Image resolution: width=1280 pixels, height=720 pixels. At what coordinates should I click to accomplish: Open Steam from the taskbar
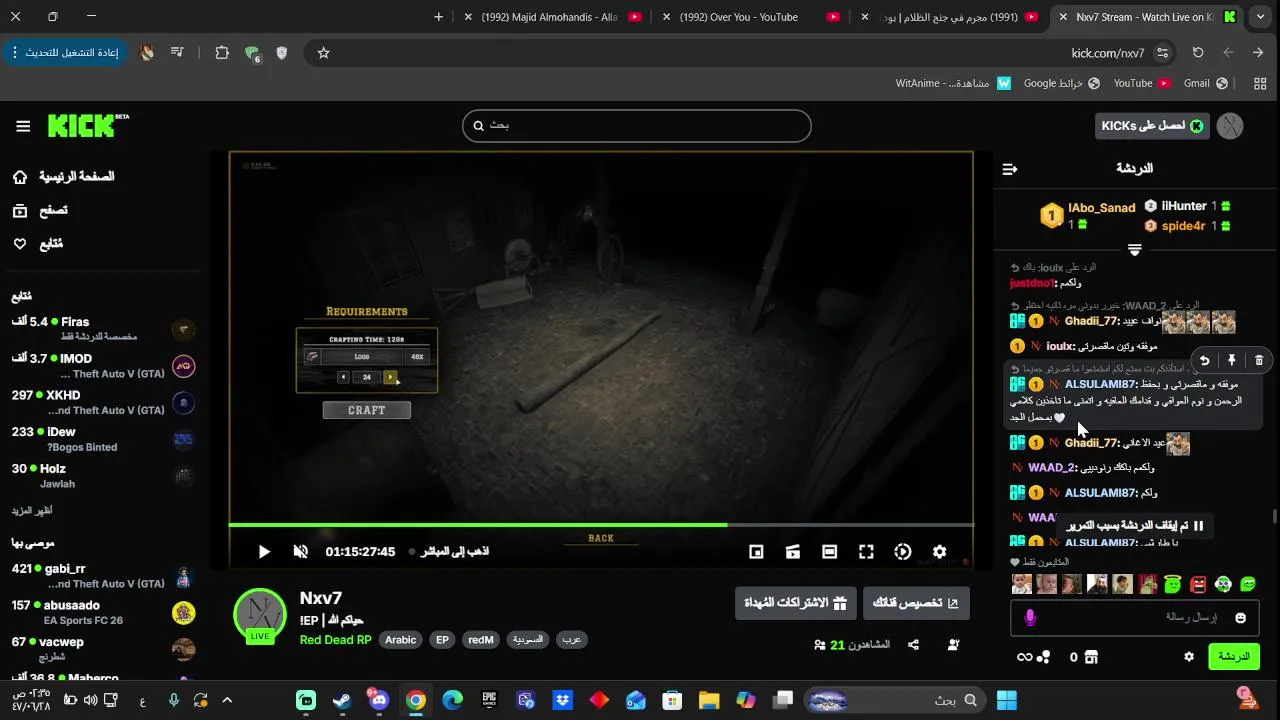pos(342,701)
